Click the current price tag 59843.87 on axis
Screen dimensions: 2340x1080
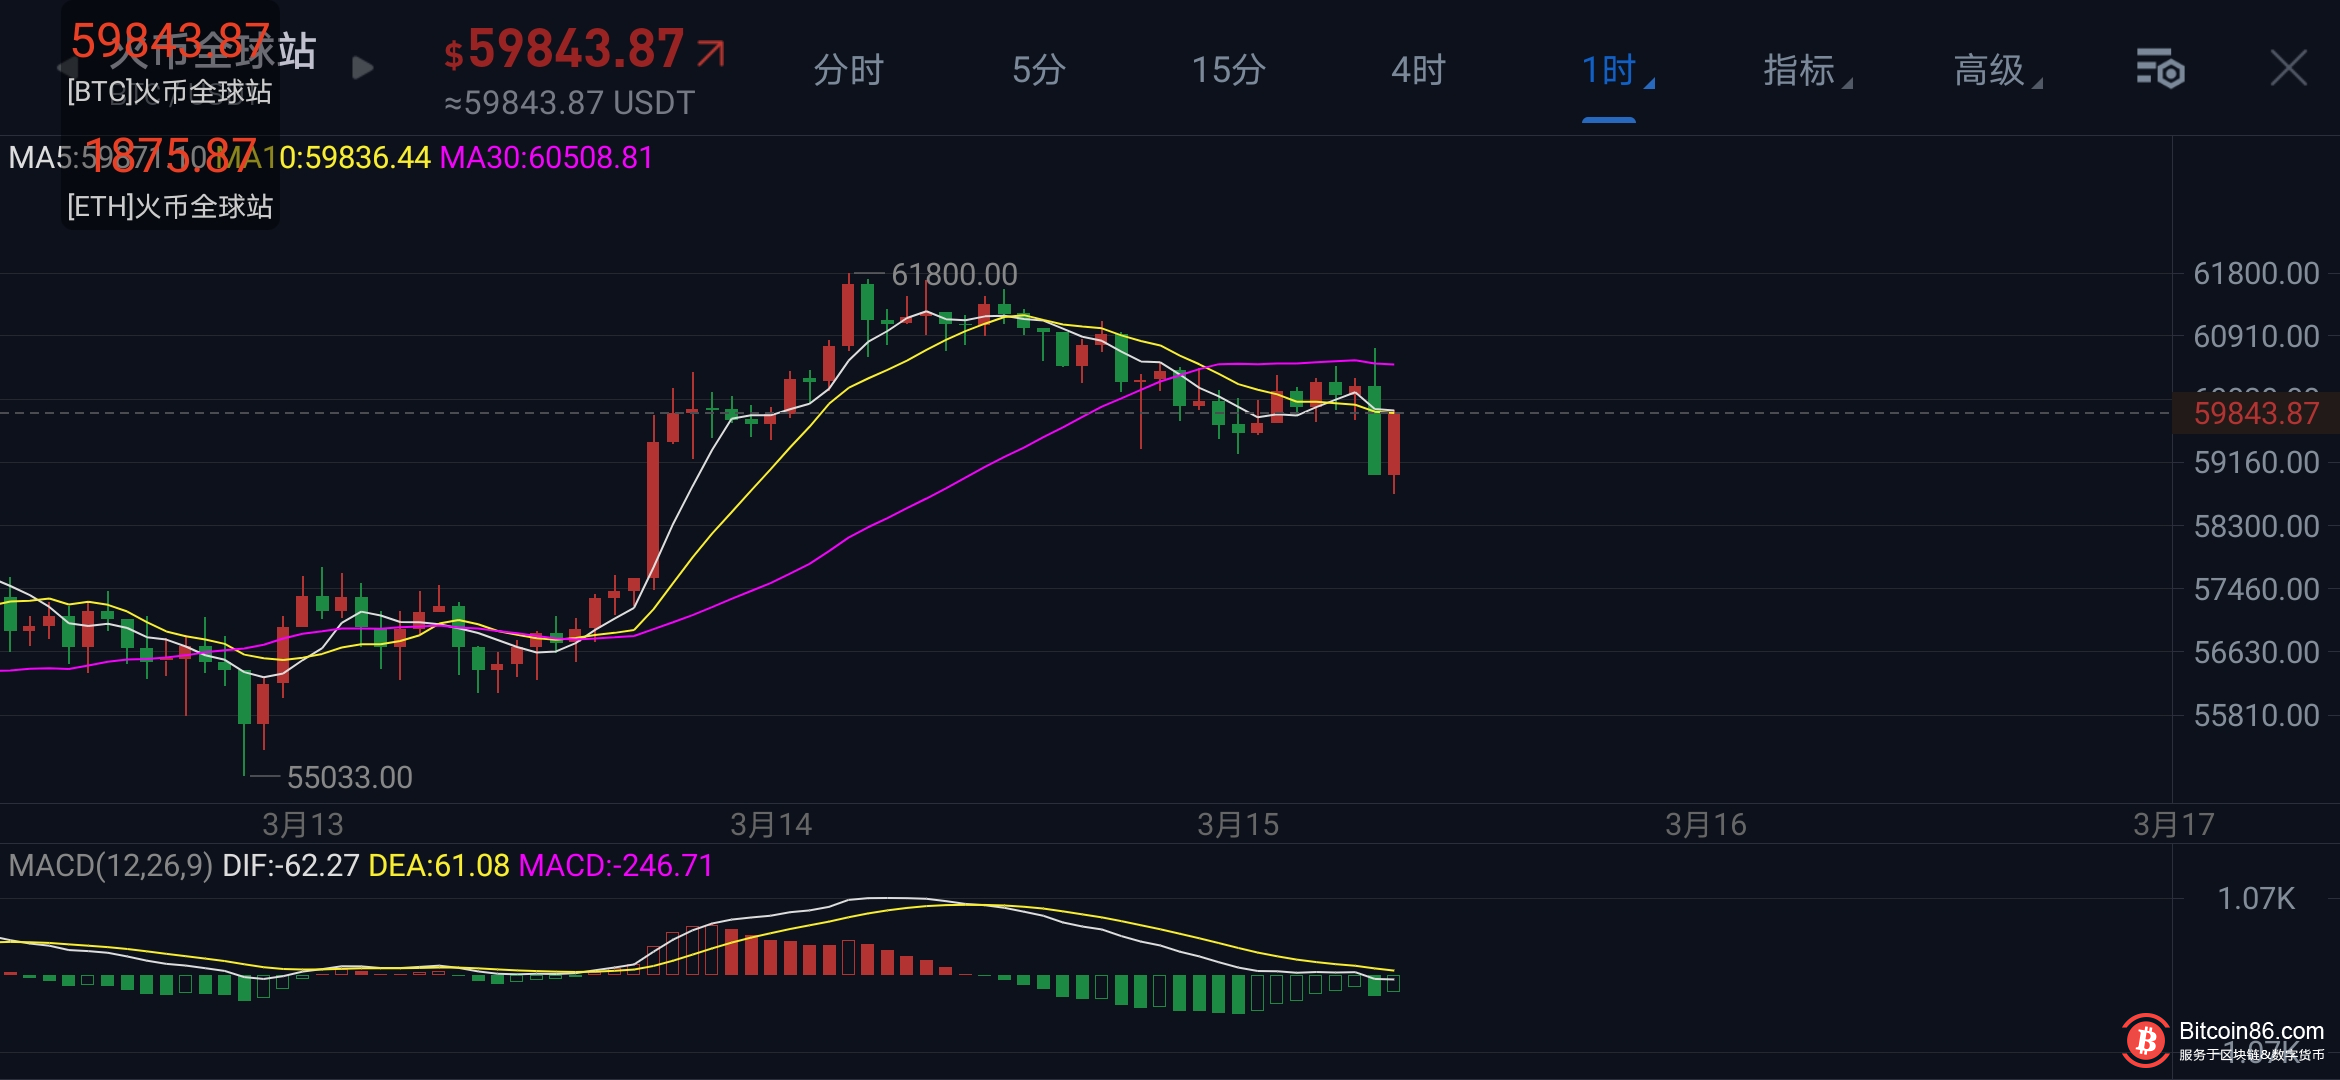pyautogui.click(x=2255, y=413)
